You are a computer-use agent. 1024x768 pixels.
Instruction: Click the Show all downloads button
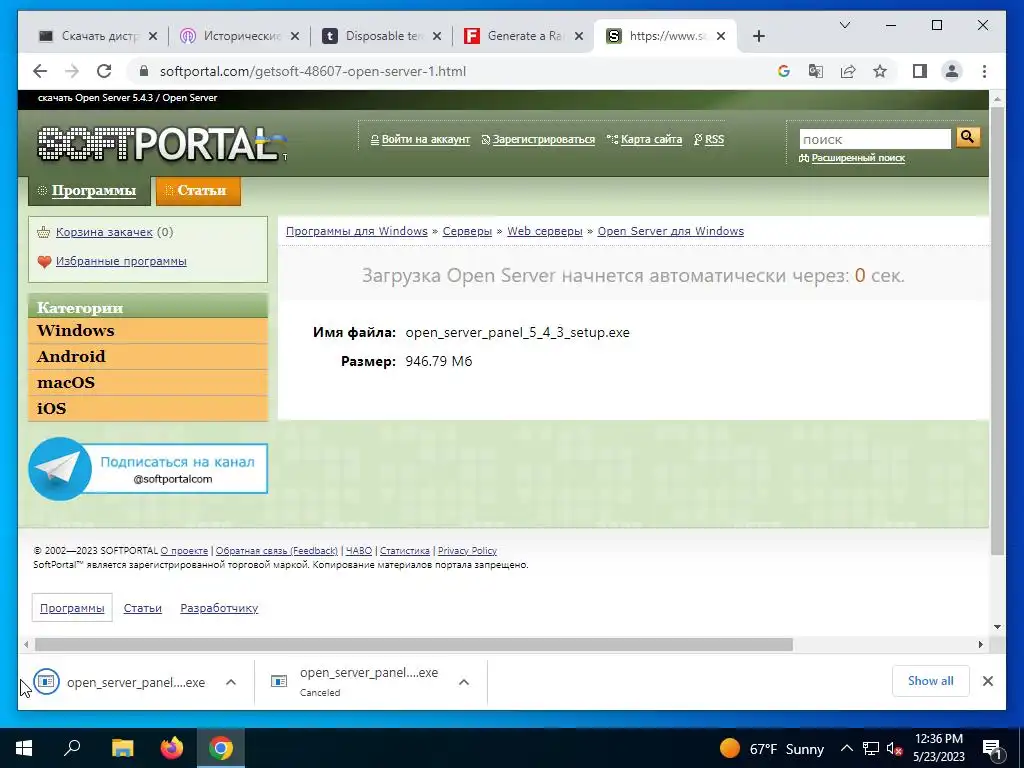click(931, 681)
